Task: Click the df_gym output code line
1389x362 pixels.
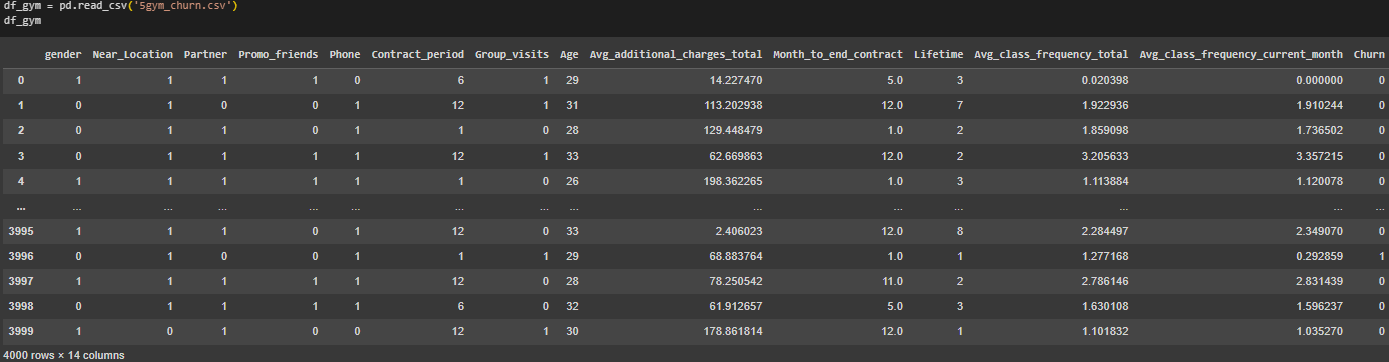Action: point(22,20)
